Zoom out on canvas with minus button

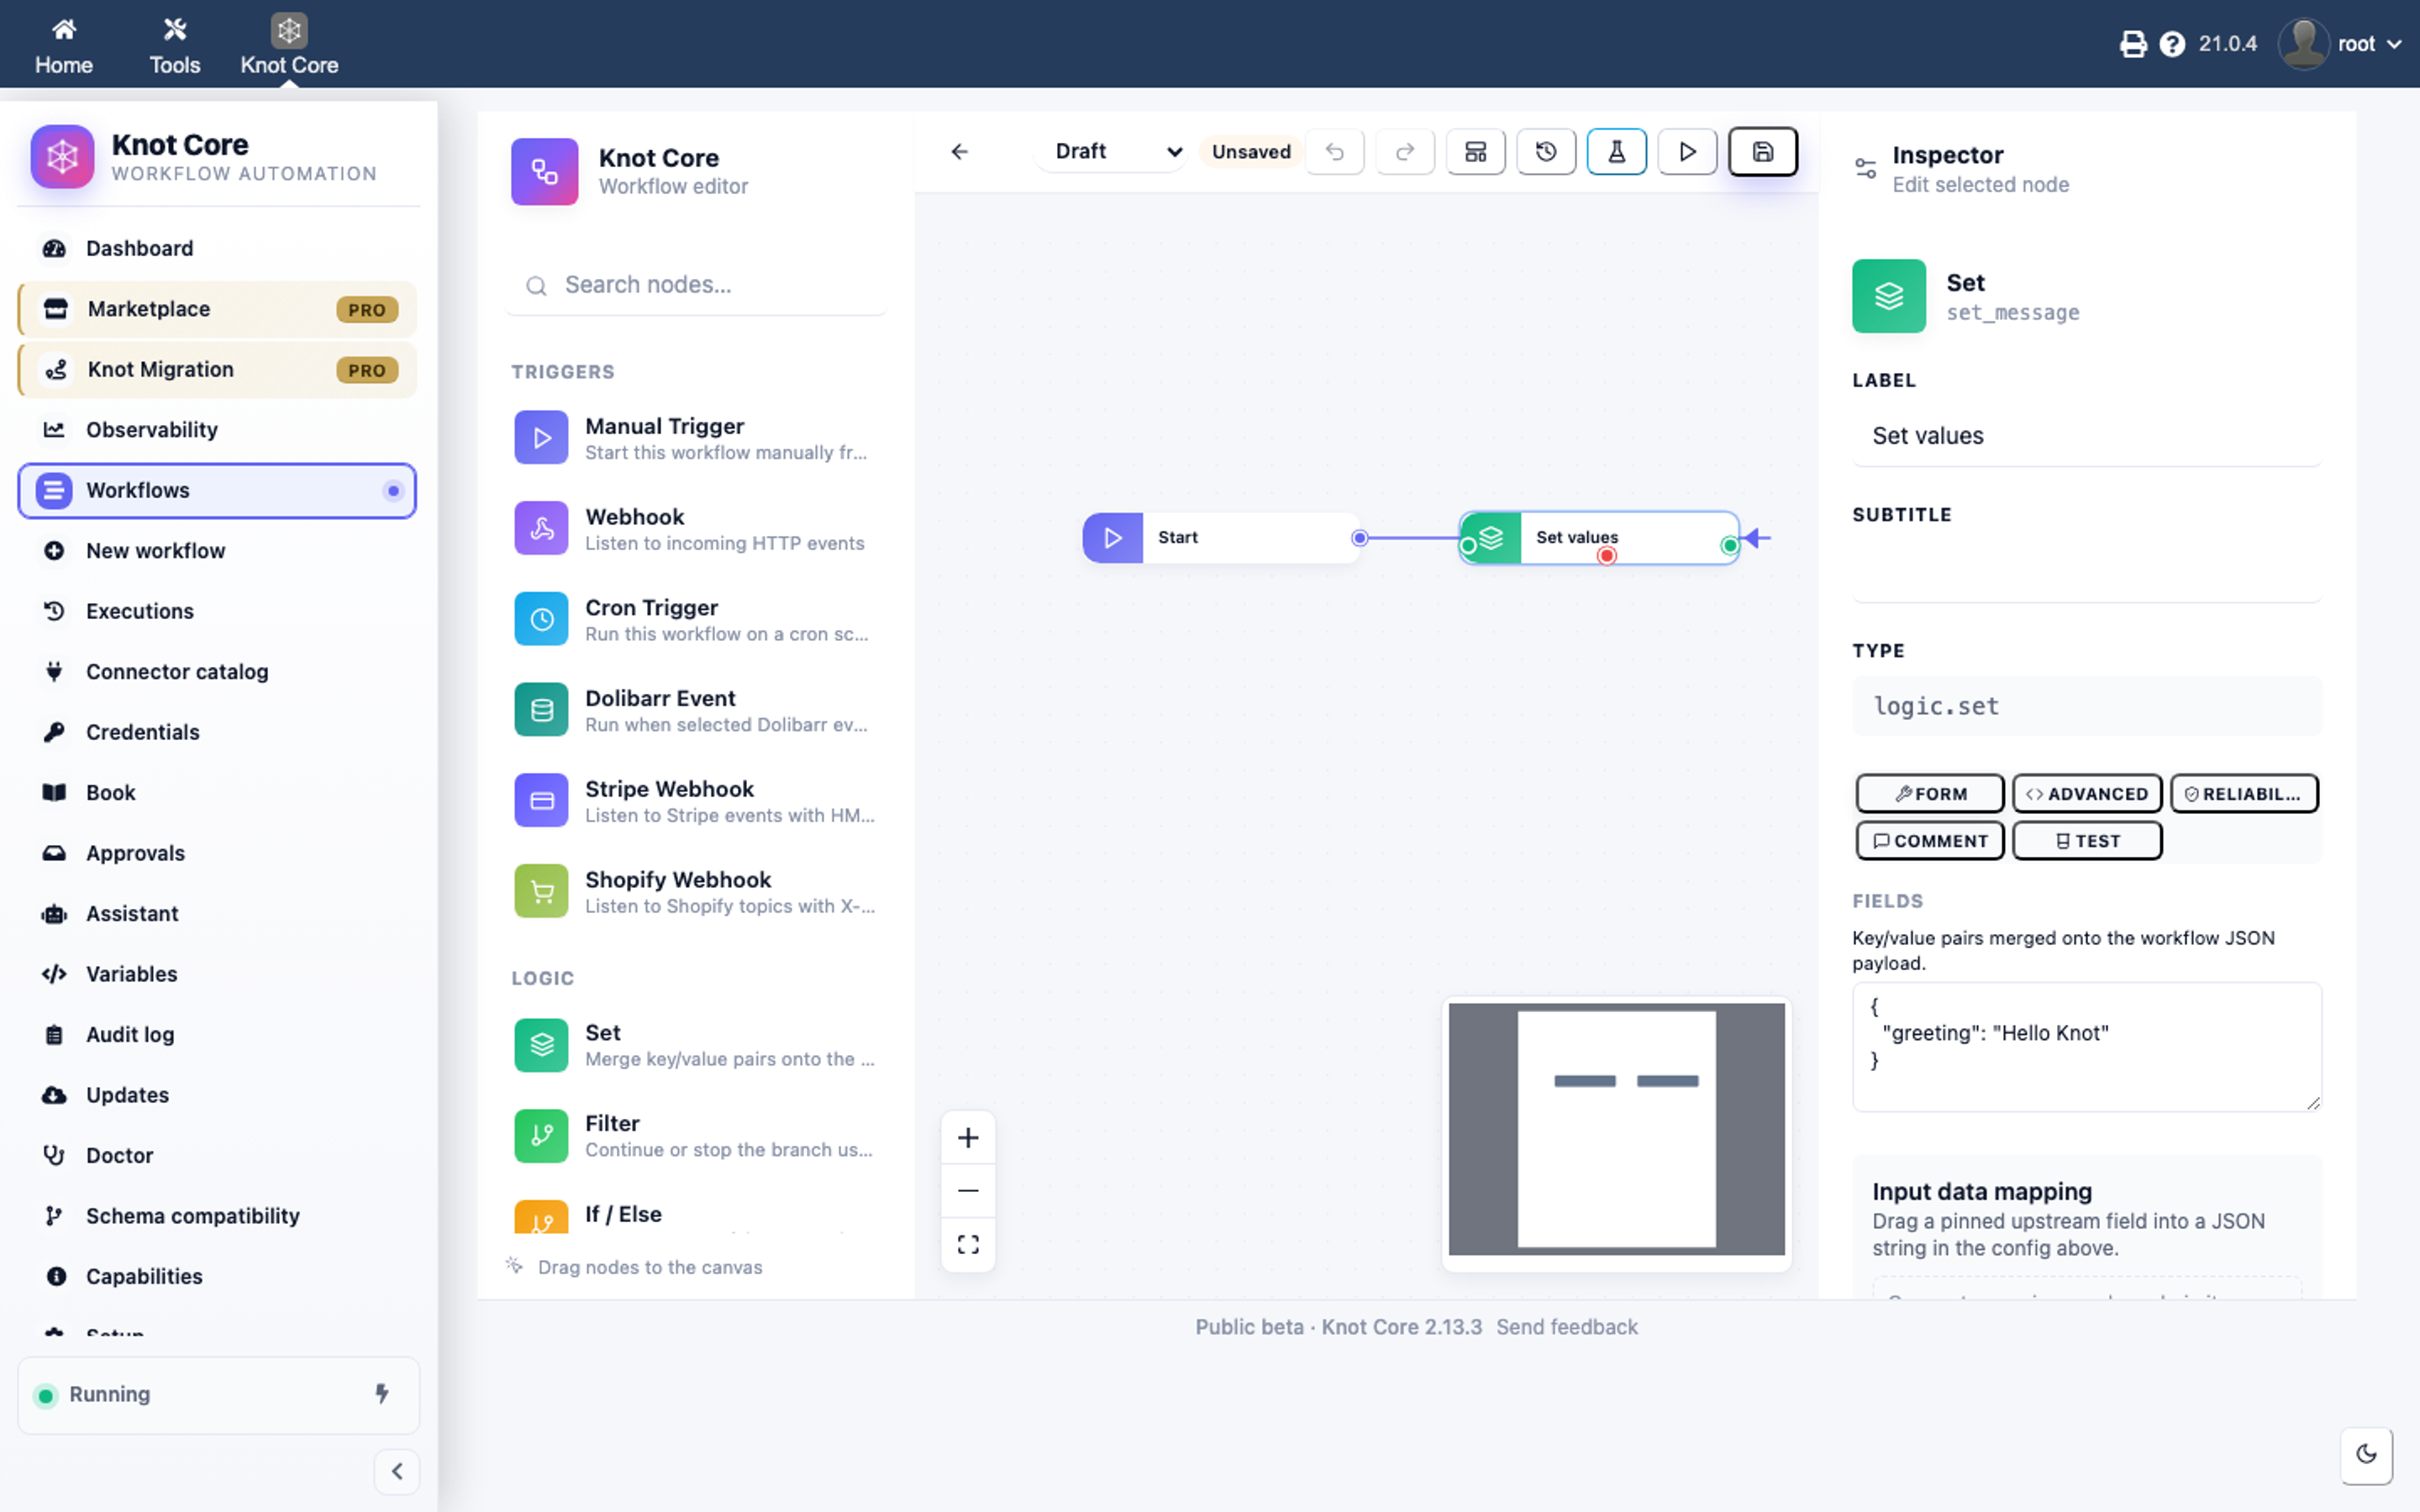(968, 1191)
